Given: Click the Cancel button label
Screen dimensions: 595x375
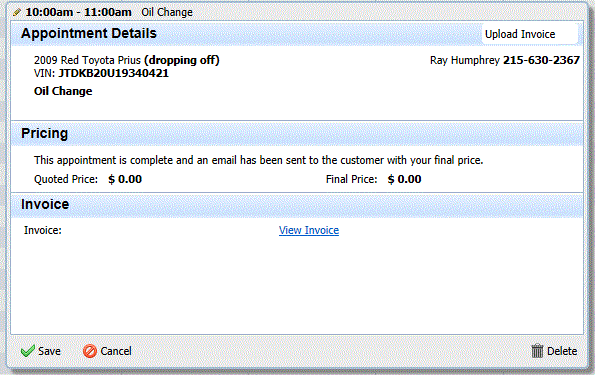Looking at the screenshot, I should tap(116, 351).
